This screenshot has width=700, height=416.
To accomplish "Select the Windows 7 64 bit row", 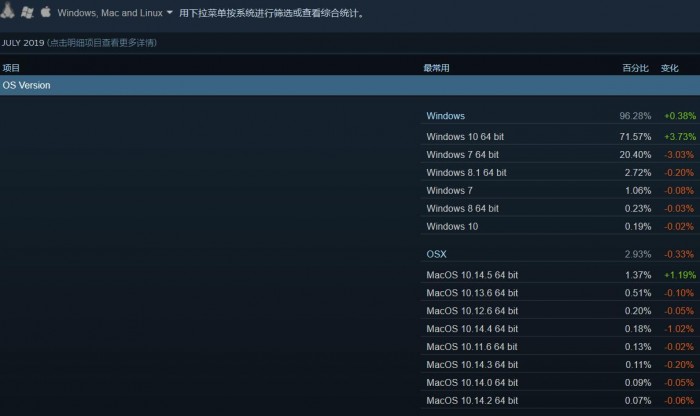I will 560,154.
